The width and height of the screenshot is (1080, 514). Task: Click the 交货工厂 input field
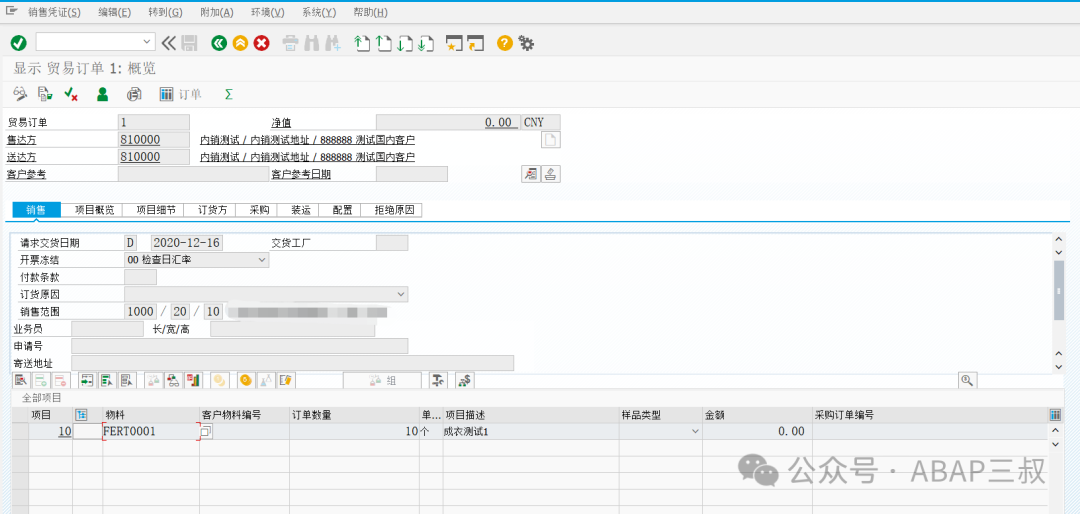(x=392, y=243)
